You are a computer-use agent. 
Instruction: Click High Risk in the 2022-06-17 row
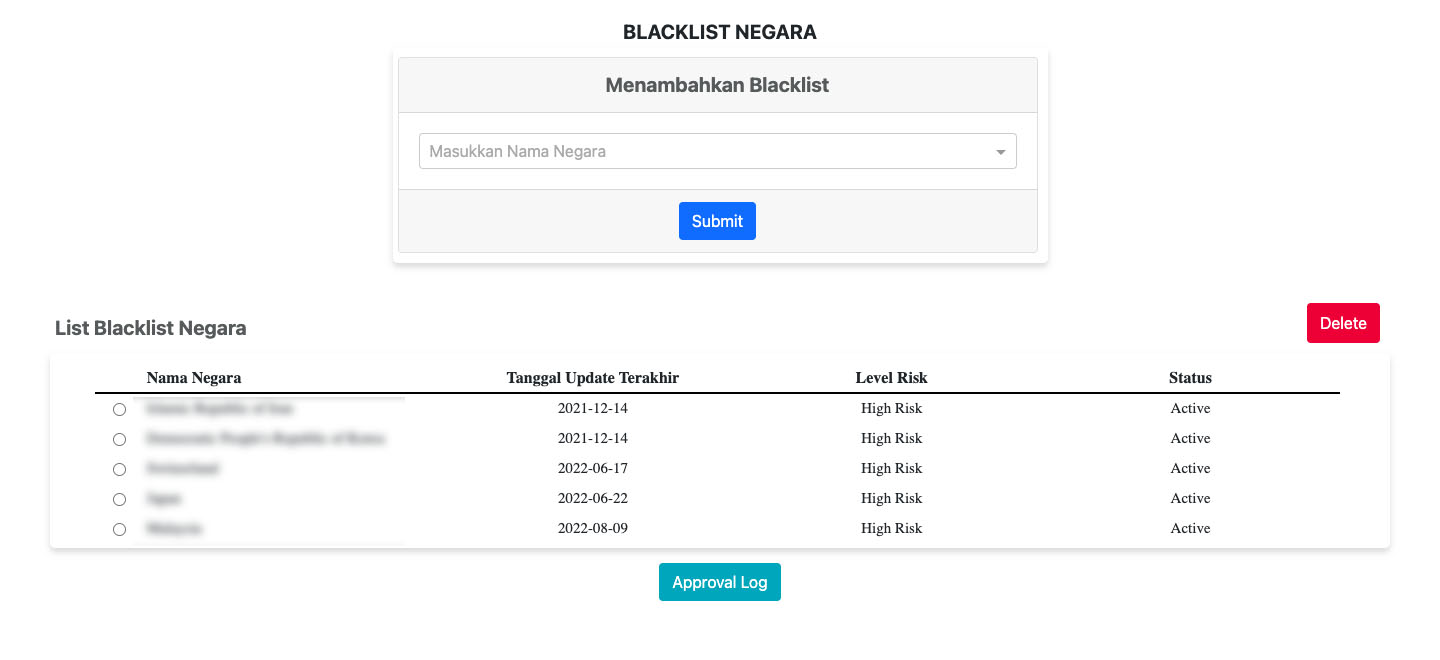coord(891,468)
